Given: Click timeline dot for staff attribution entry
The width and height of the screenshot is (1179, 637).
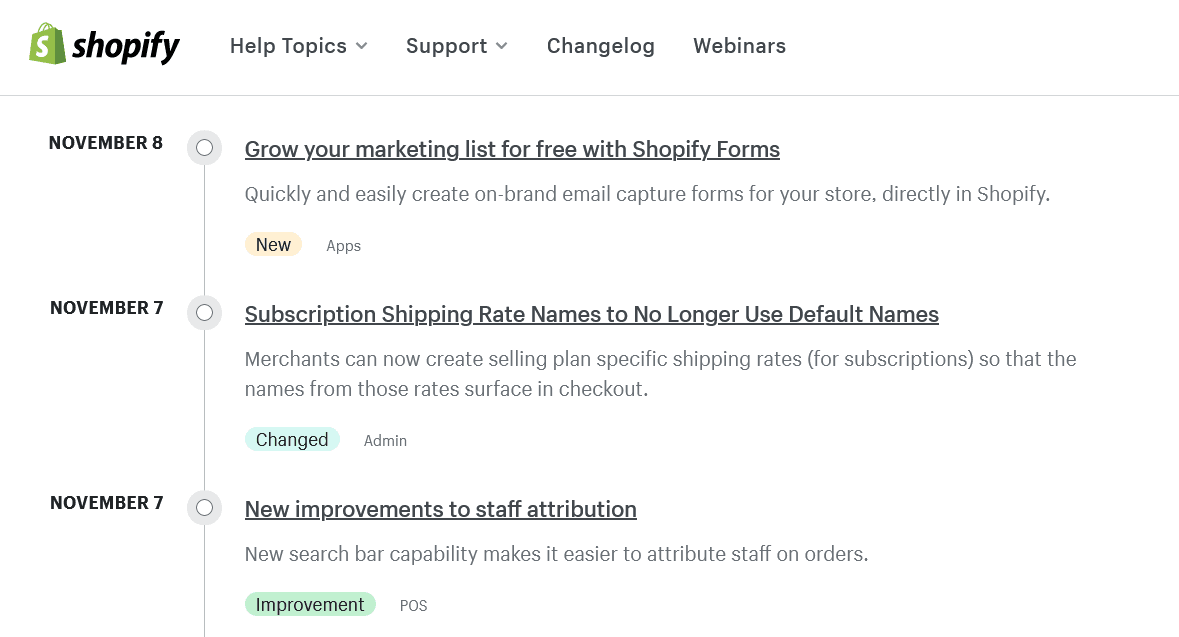Looking at the screenshot, I should [x=204, y=508].
